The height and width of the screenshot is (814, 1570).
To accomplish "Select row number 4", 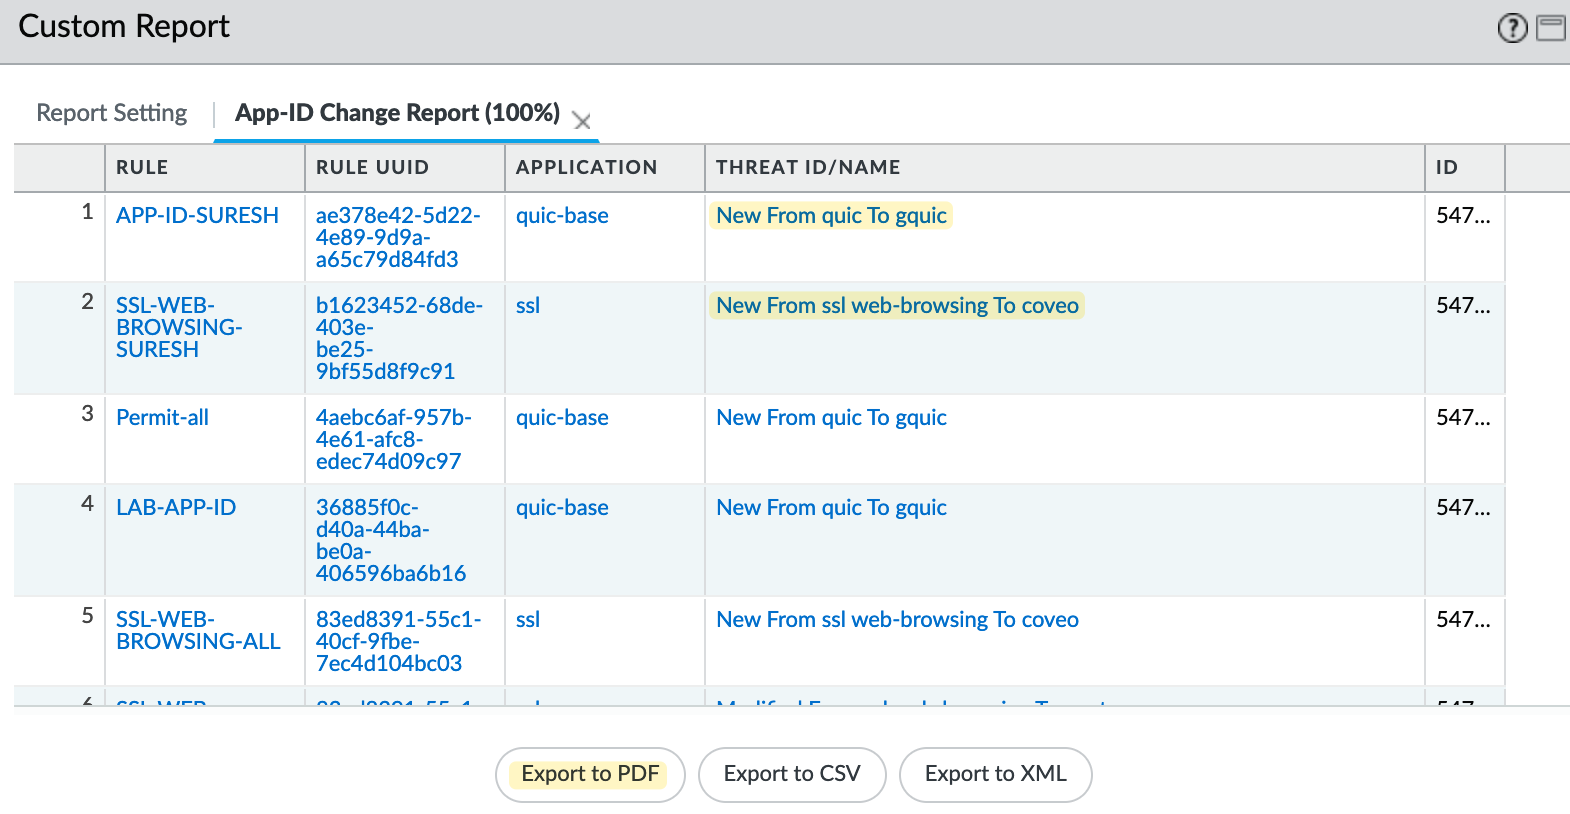I will [88, 504].
